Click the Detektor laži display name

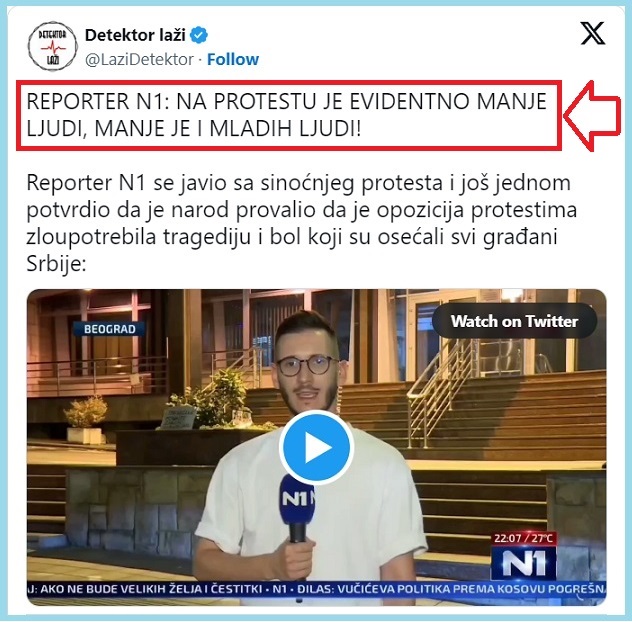coord(135,35)
